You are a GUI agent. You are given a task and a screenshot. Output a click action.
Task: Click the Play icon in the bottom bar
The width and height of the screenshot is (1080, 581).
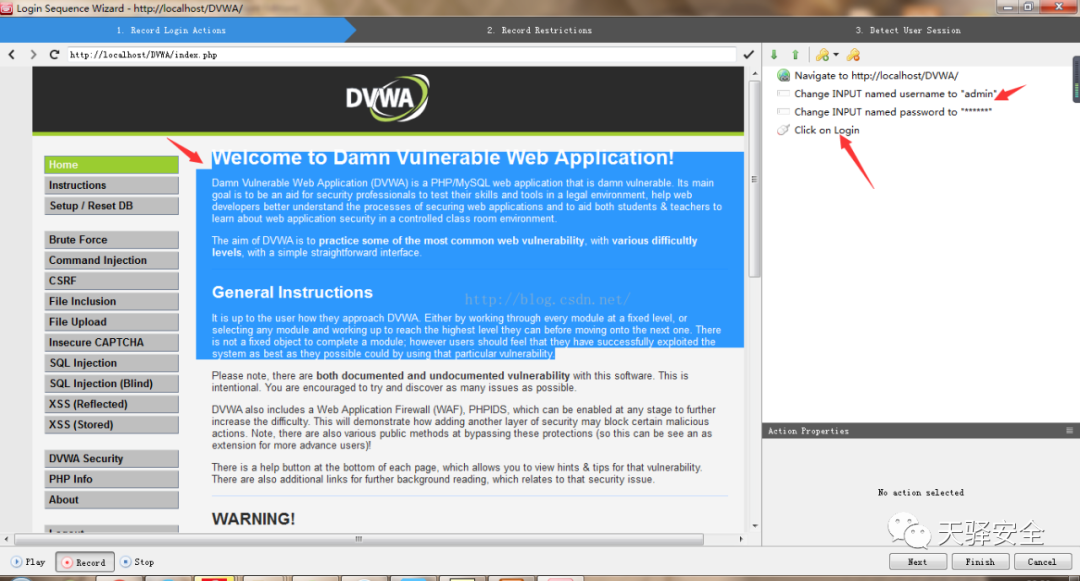[17, 562]
